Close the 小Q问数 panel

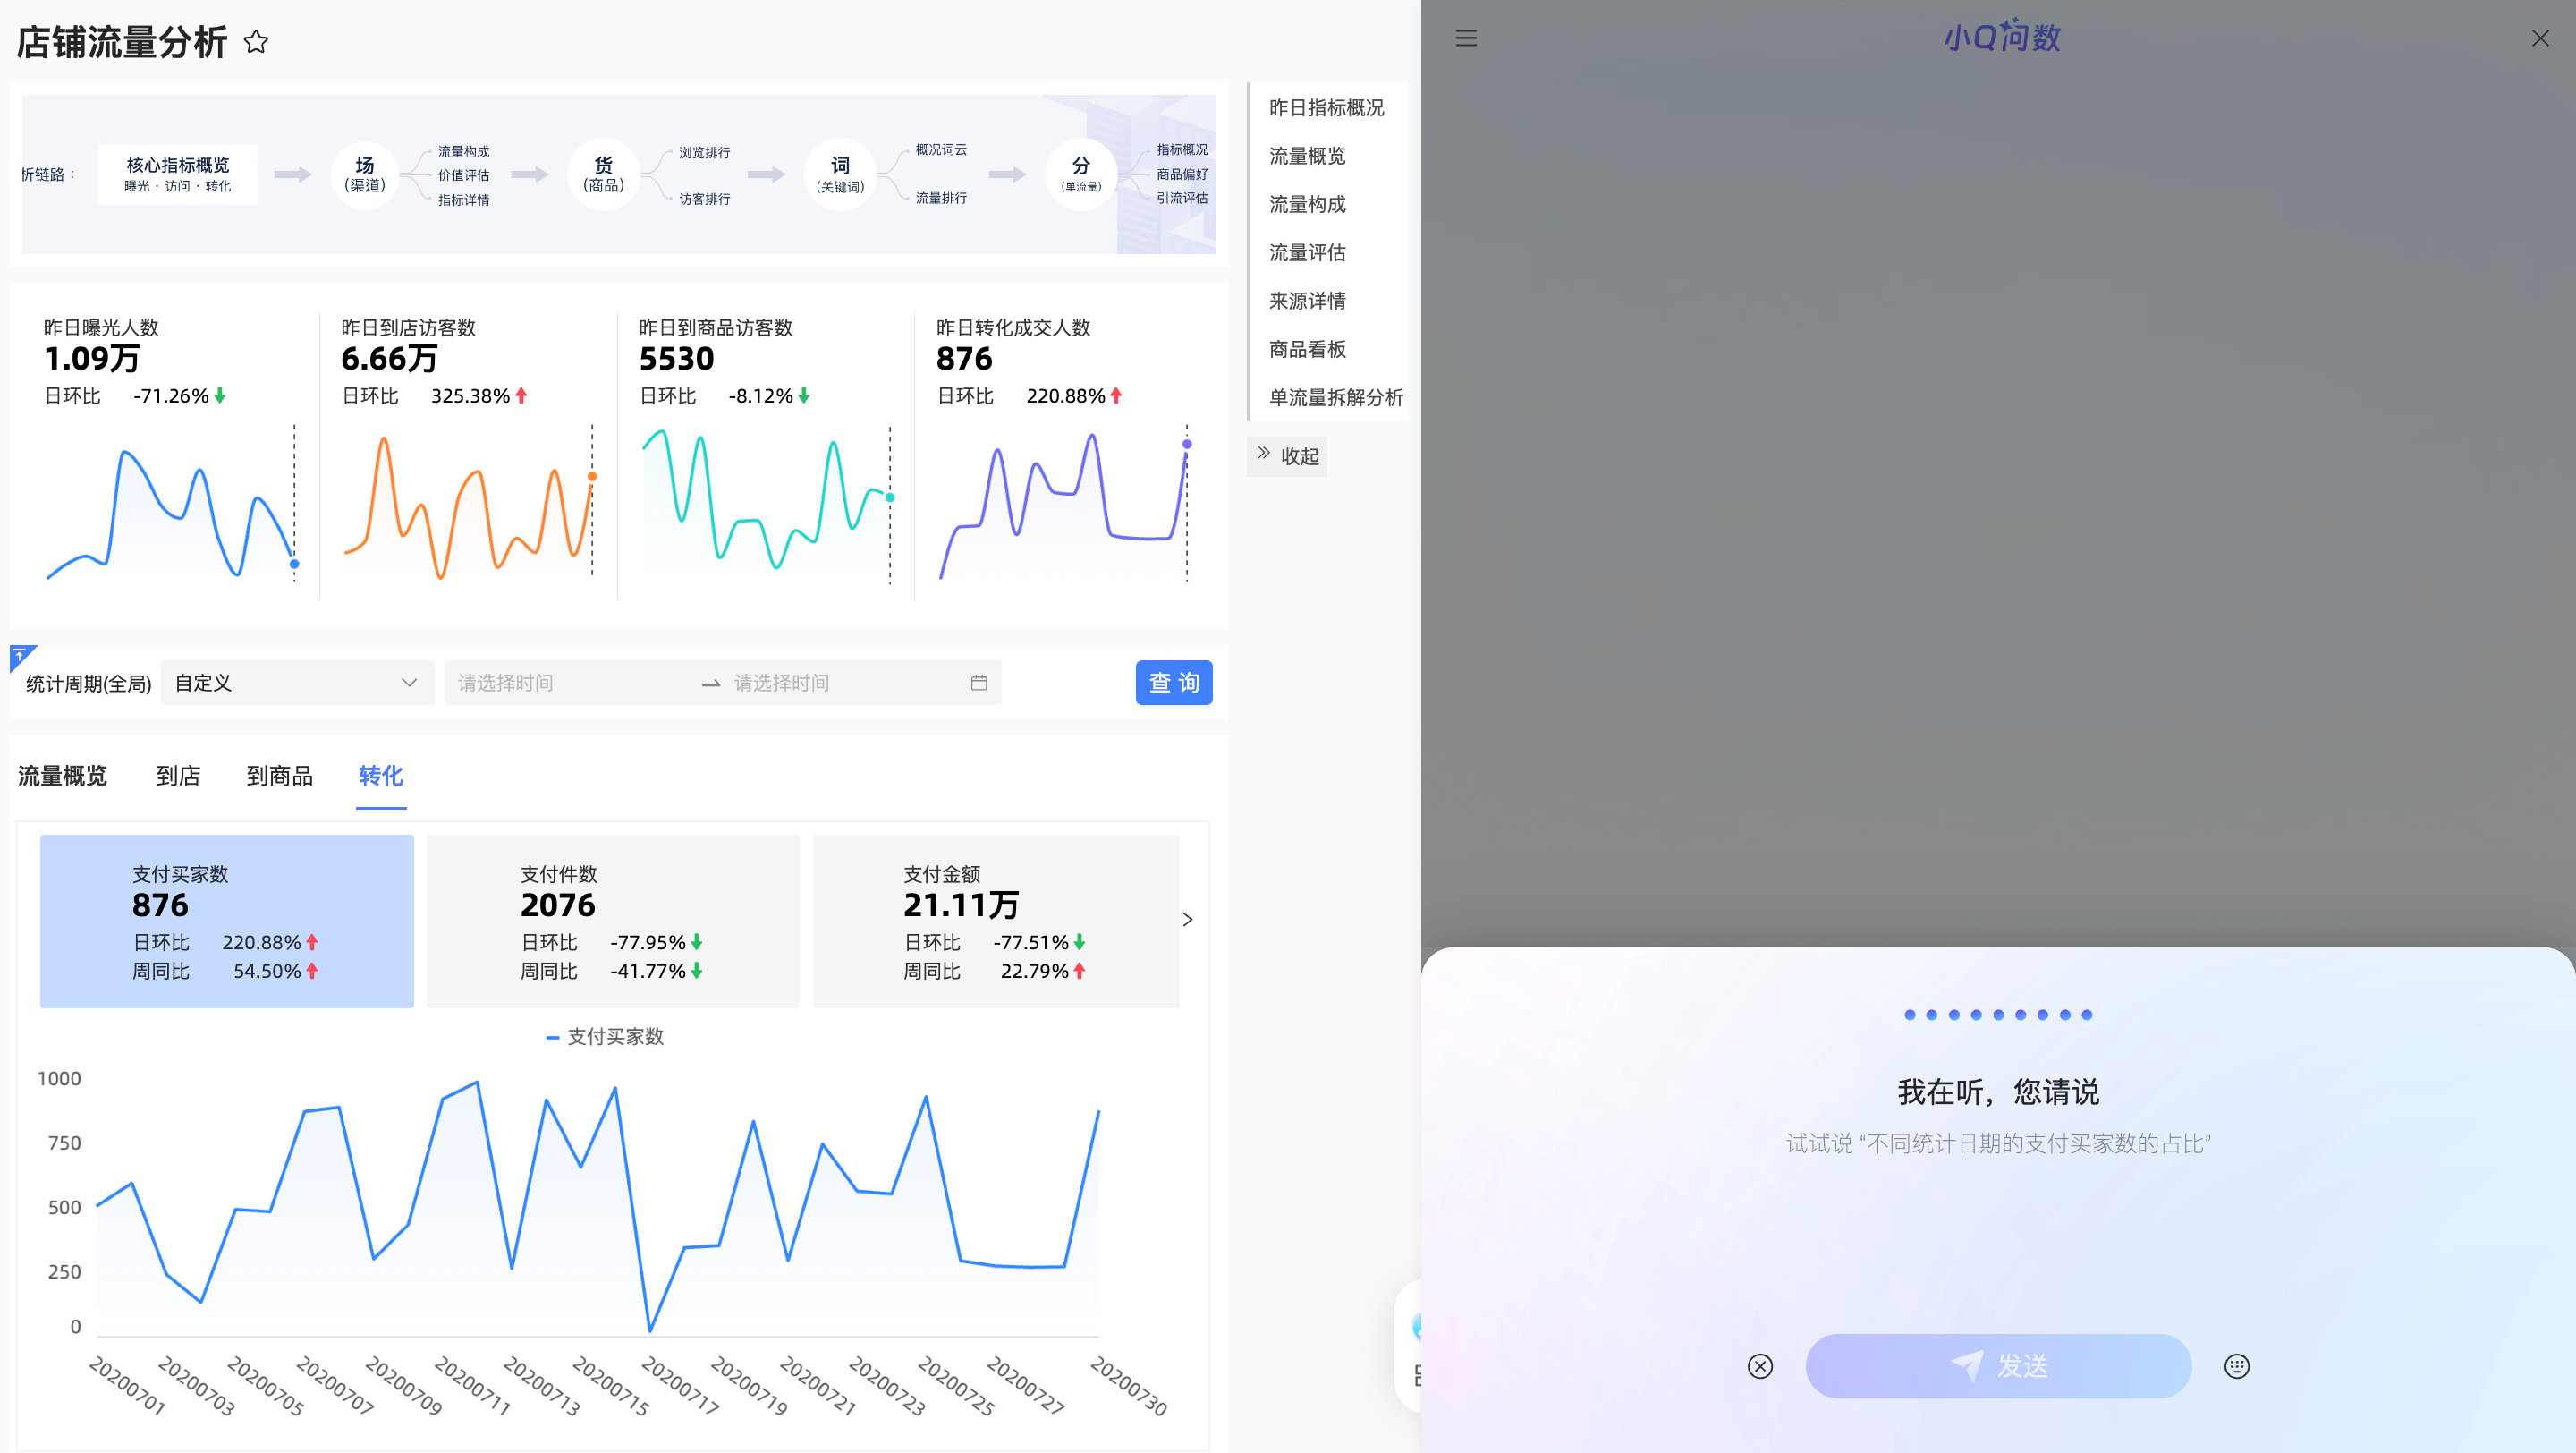pyautogui.click(x=2540, y=38)
